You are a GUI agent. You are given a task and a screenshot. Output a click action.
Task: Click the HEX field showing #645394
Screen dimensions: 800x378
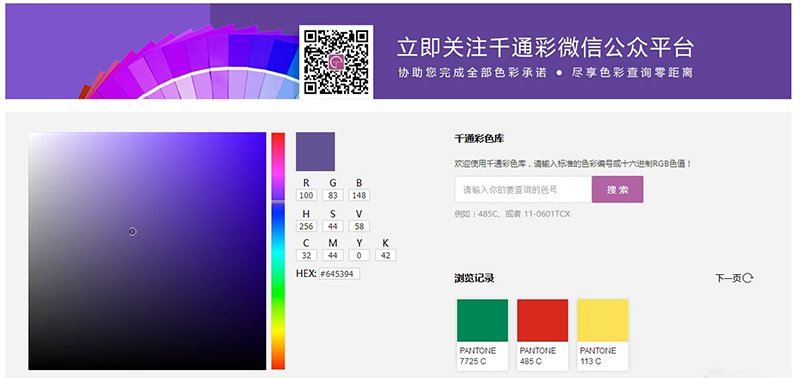click(x=339, y=274)
